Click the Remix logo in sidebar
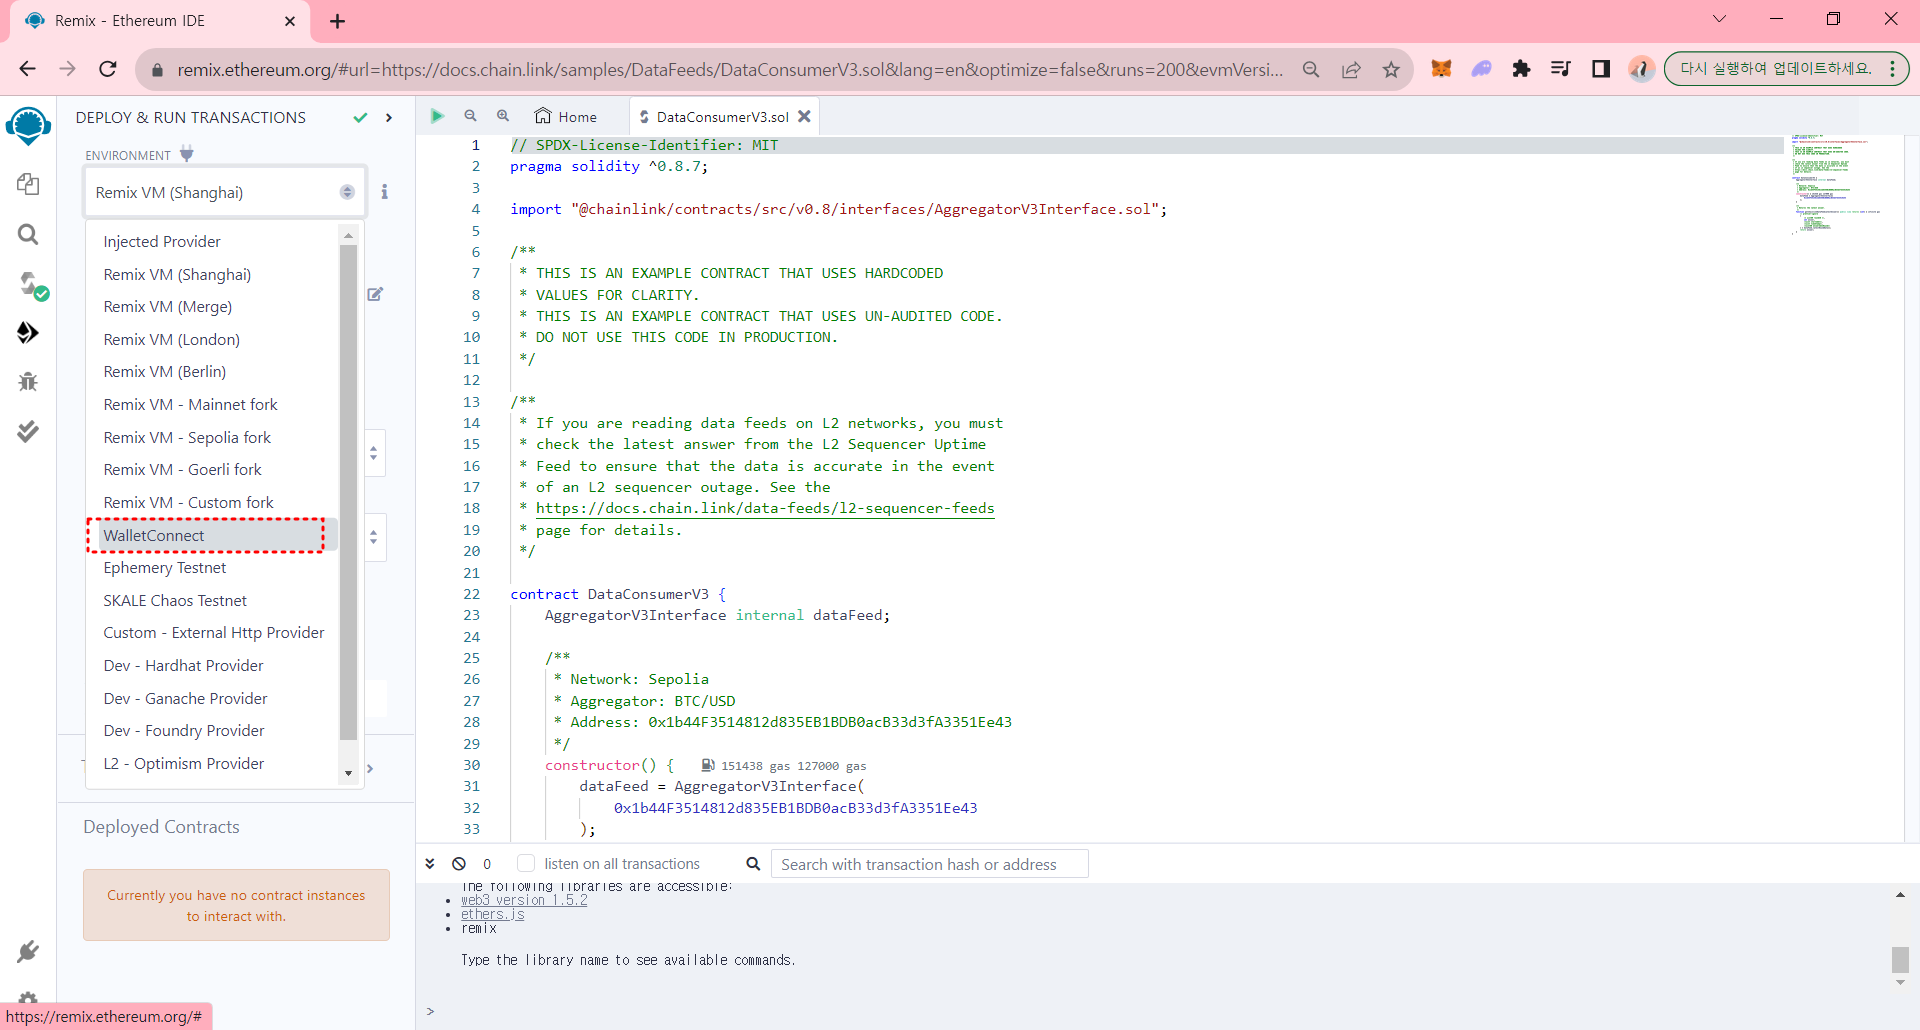1920x1030 pixels. click(x=28, y=126)
